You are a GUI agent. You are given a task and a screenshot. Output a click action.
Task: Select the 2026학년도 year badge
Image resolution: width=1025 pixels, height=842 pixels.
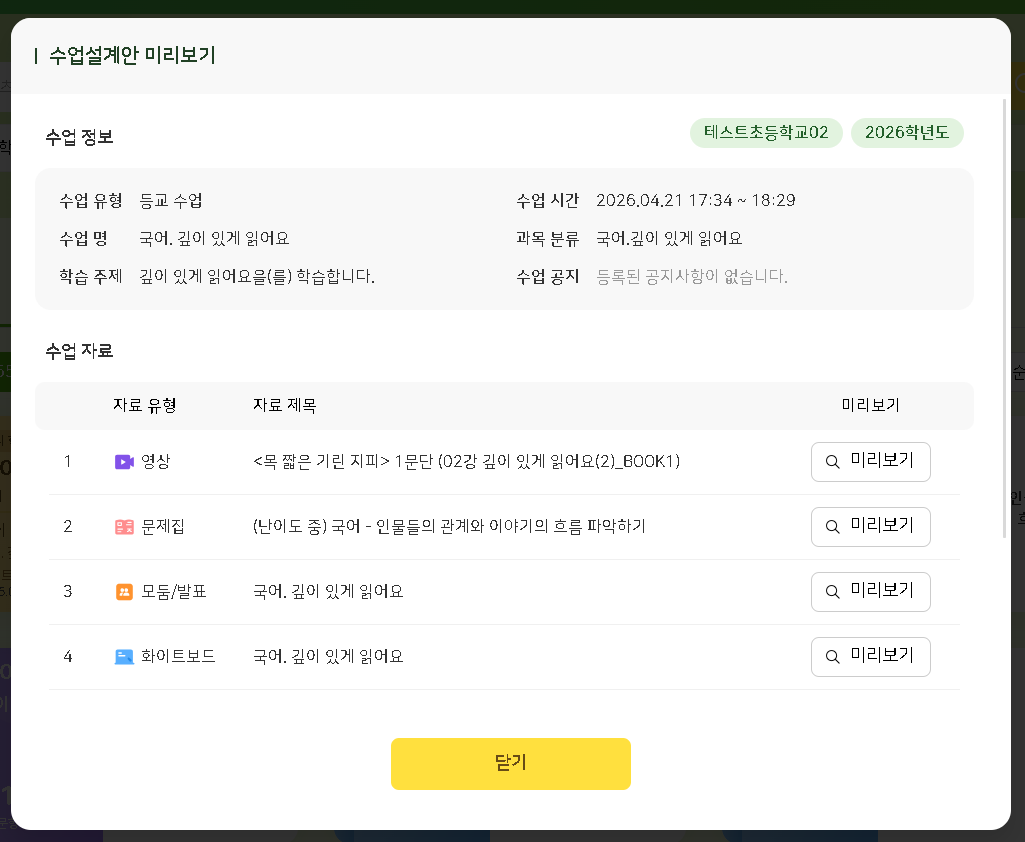point(907,133)
